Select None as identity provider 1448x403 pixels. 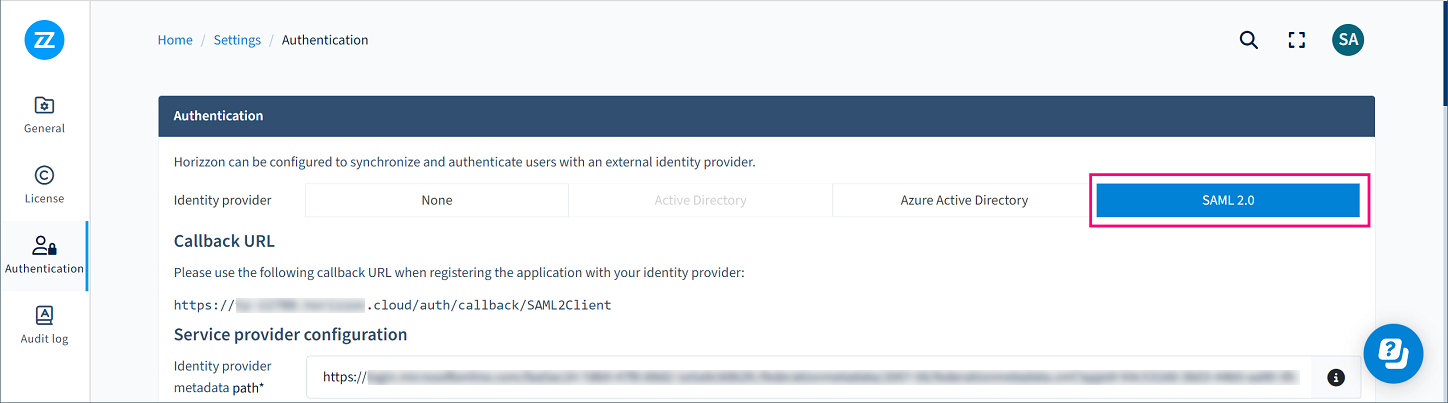437,200
